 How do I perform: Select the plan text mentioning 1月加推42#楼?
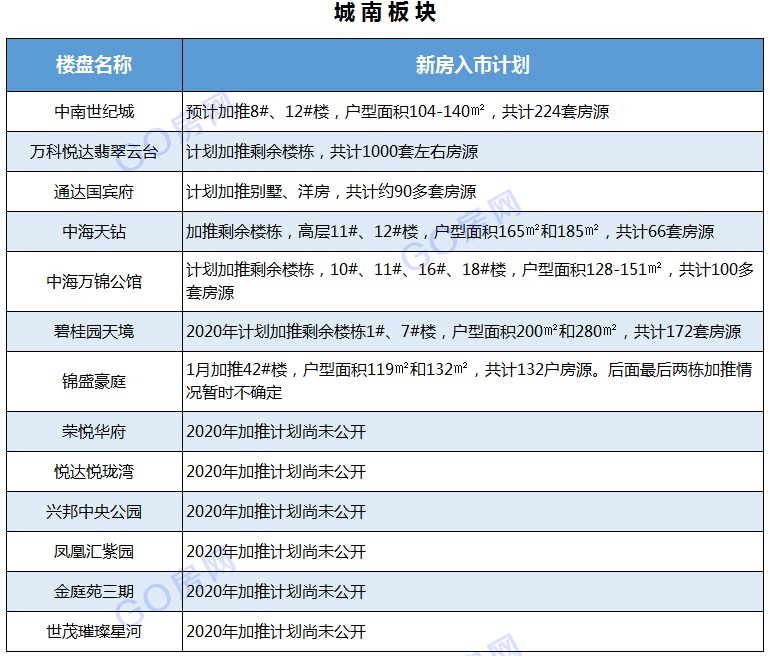pyautogui.click(x=469, y=381)
